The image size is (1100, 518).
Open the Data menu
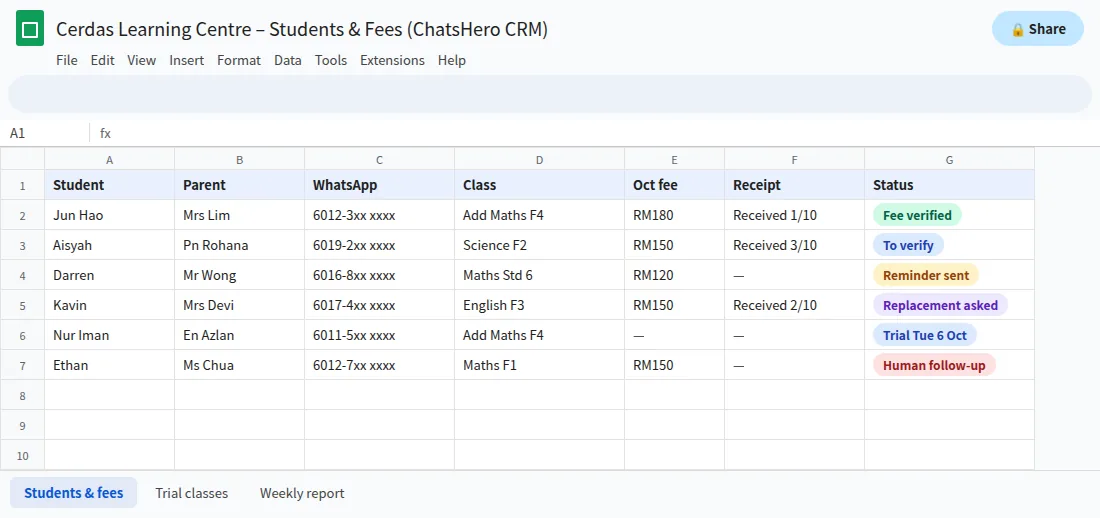point(288,60)
